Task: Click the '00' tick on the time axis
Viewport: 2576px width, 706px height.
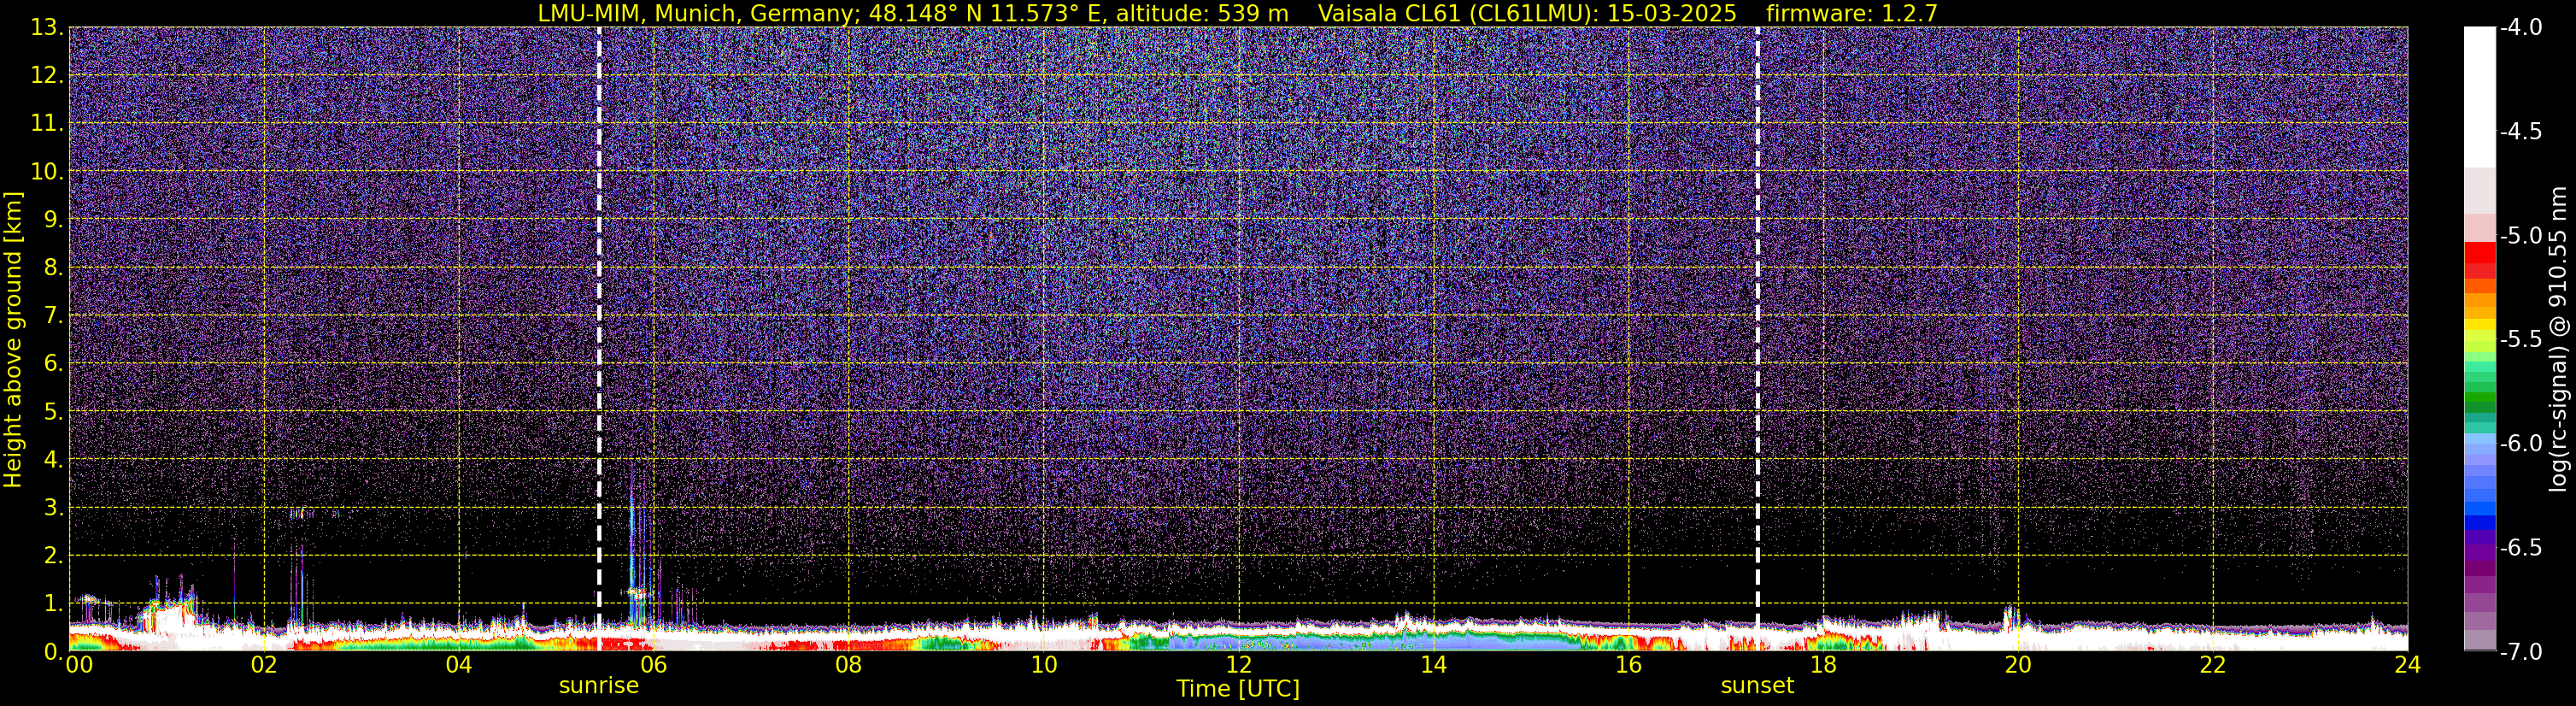Action: point(77,665)
